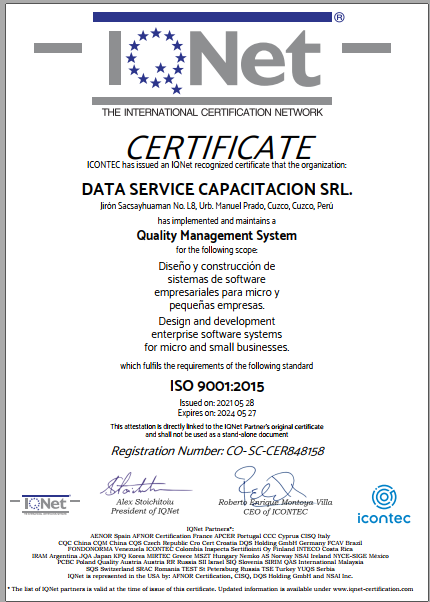The height and width of the screenshot is (602, 430).
Task: Click 'Expires on: 2024 05 27' date
Action: tap(217, 413)
